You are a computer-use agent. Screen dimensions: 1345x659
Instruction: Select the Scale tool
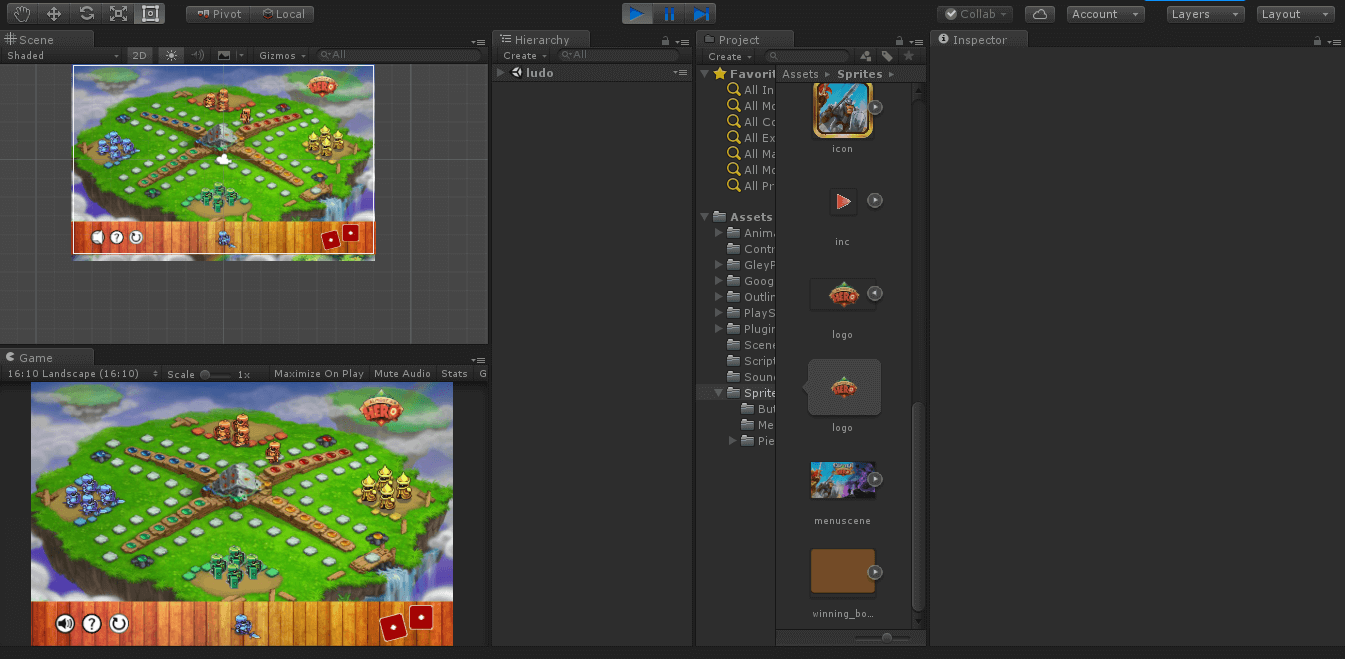119,14
